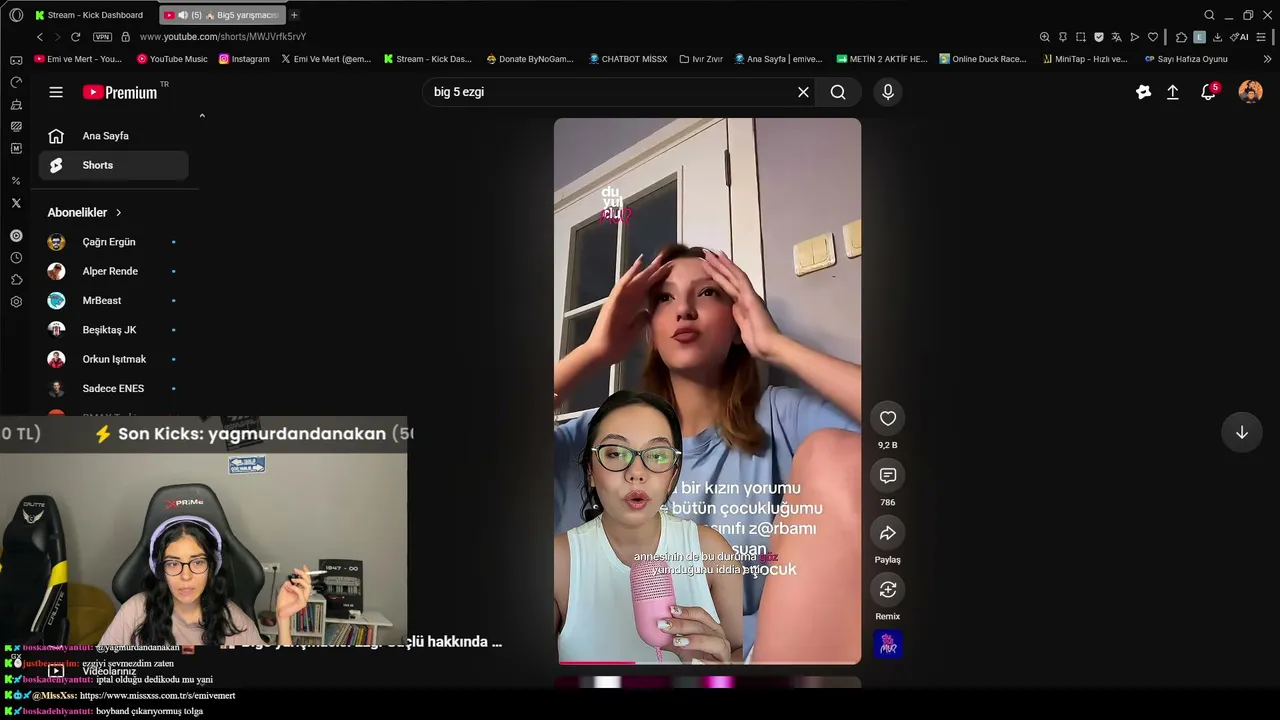Seek on the Short's red progress bar
Screen dimensions: 1280x720
pos(708,662)
